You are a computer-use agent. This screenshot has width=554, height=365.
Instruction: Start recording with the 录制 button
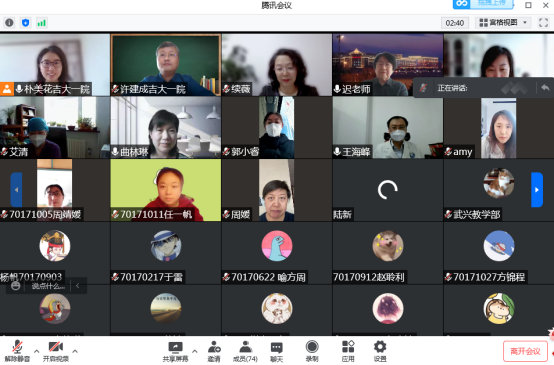coord(312,352)
